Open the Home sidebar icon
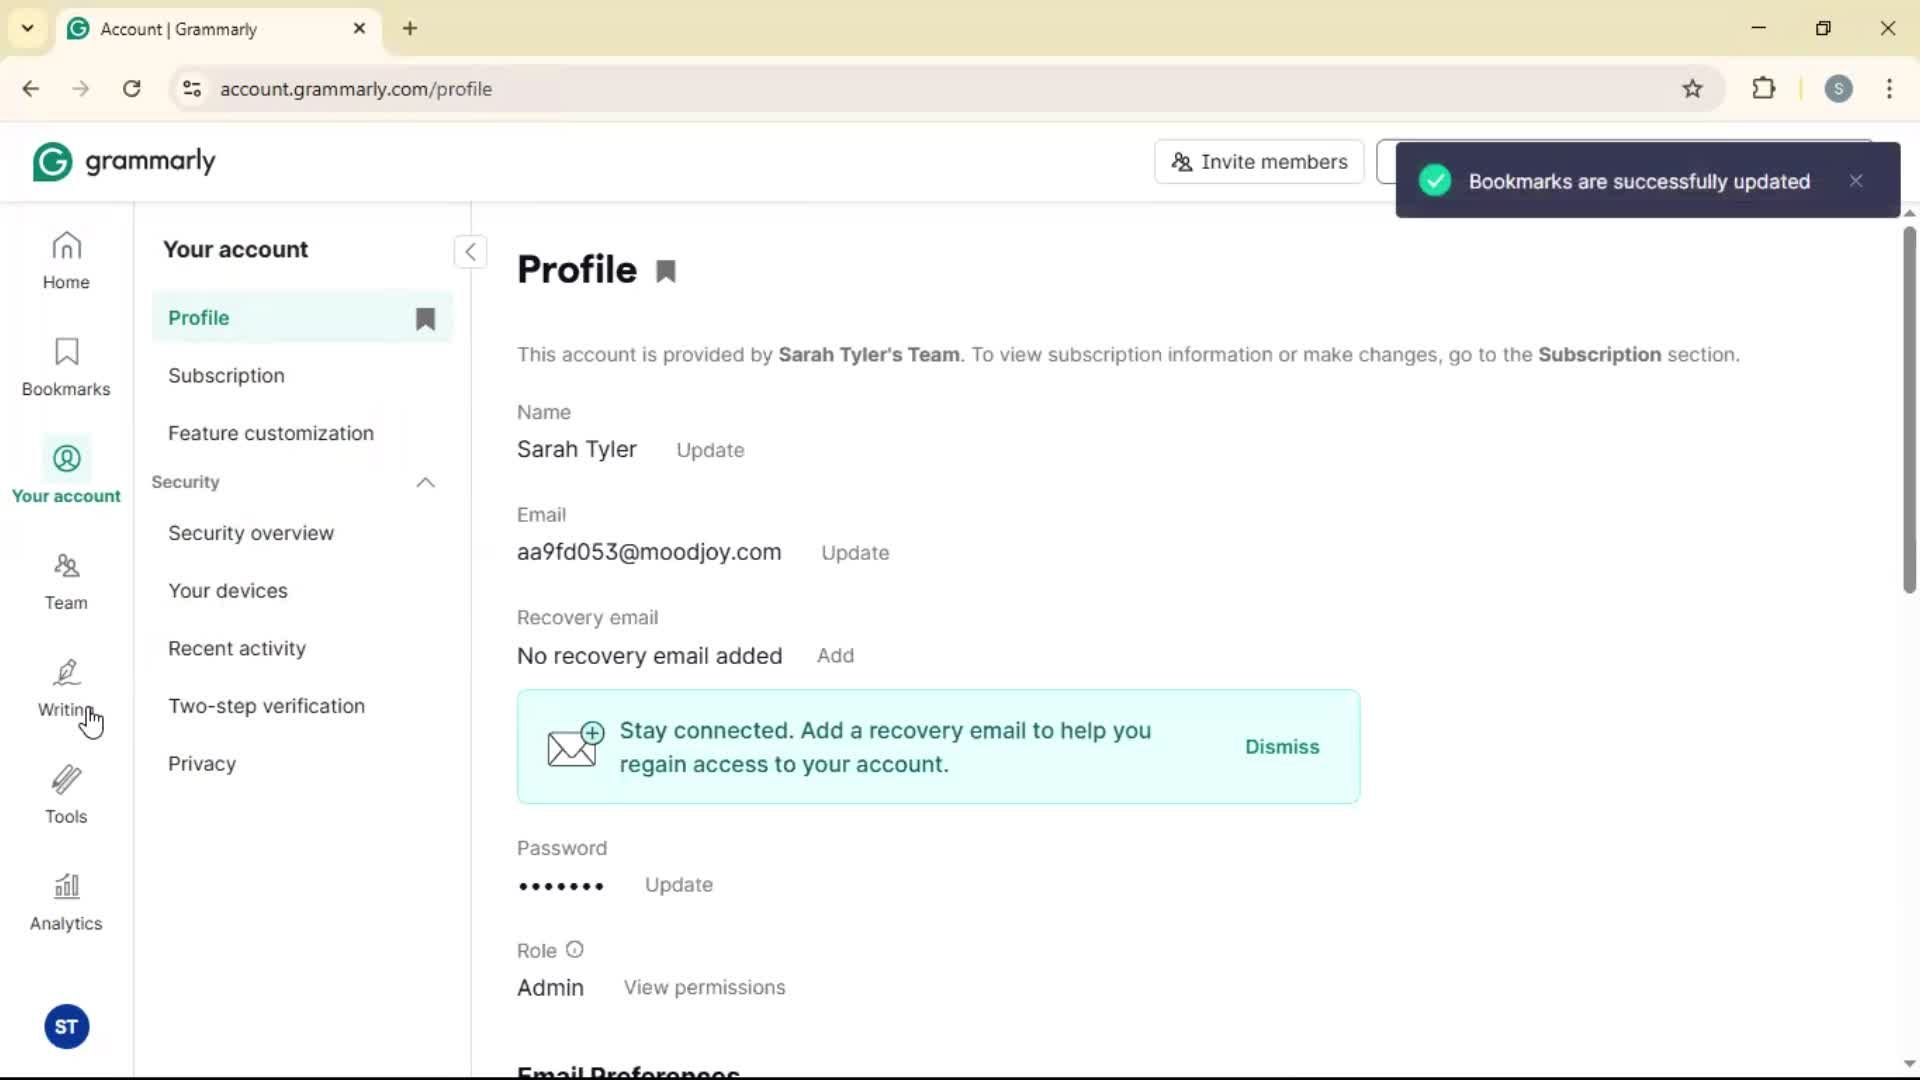 tap(66, 260)
